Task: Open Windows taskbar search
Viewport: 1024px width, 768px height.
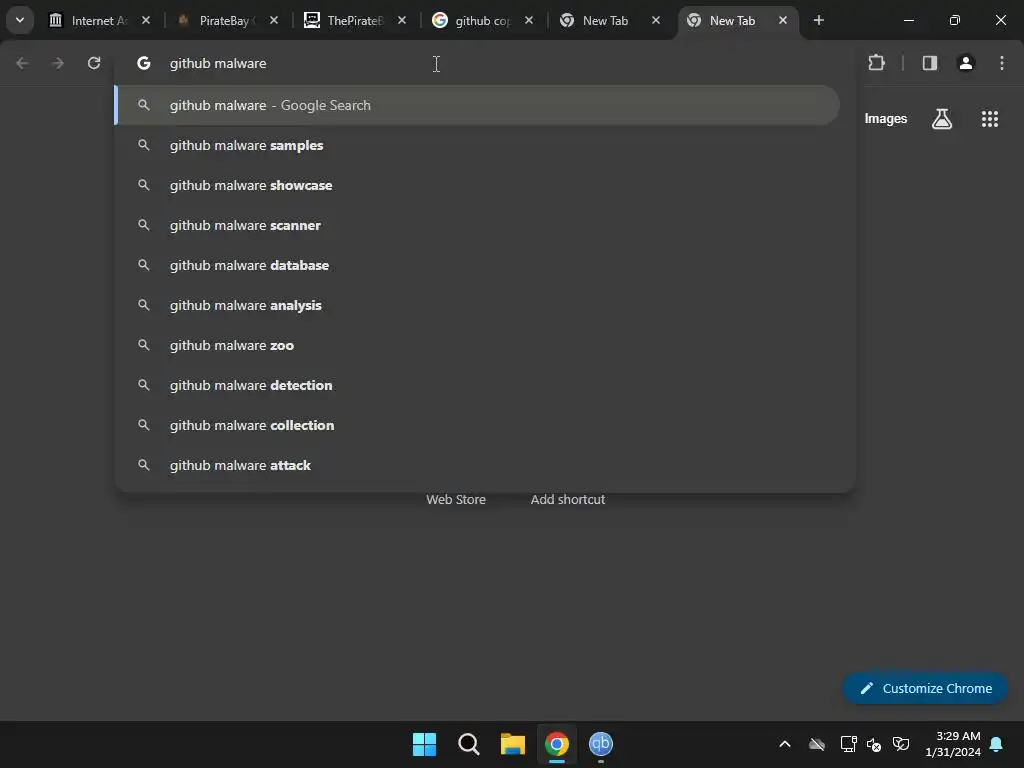Action: [469, 744]
